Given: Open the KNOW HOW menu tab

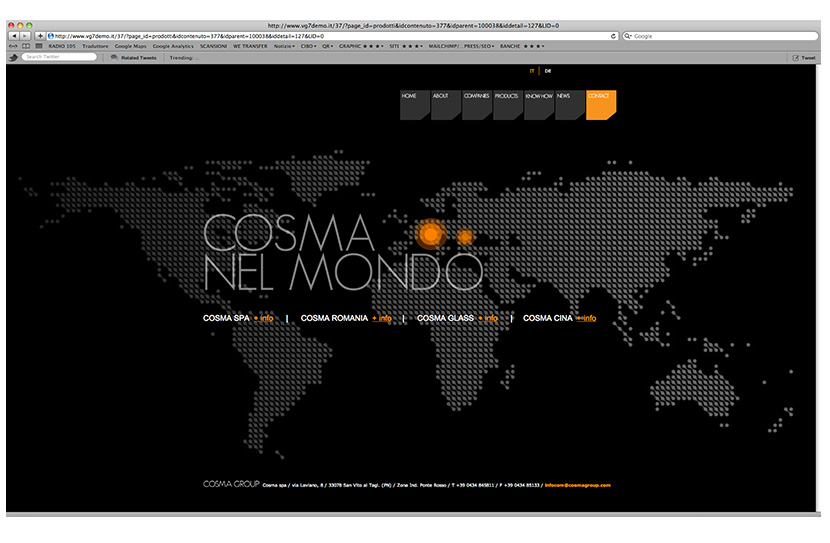Looking at the screenshot, I should (x=539, y=105).
